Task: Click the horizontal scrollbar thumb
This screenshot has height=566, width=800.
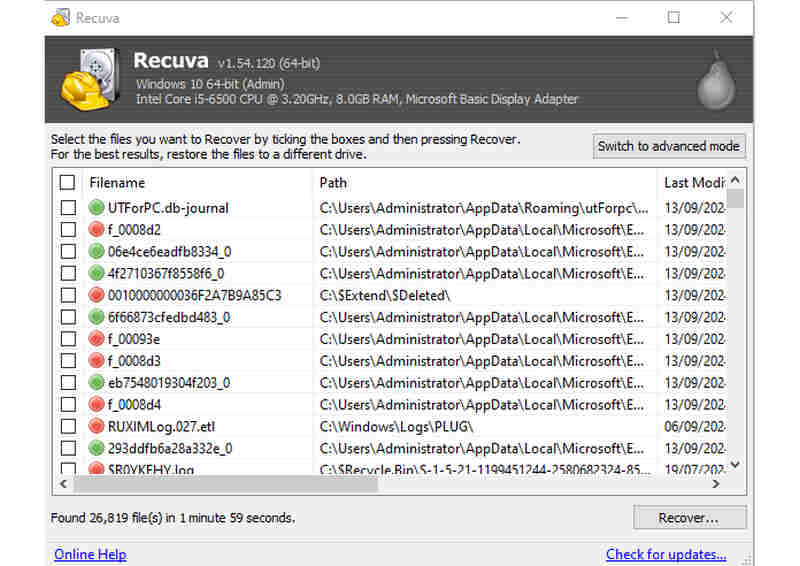Action: (x=226, y=483)
